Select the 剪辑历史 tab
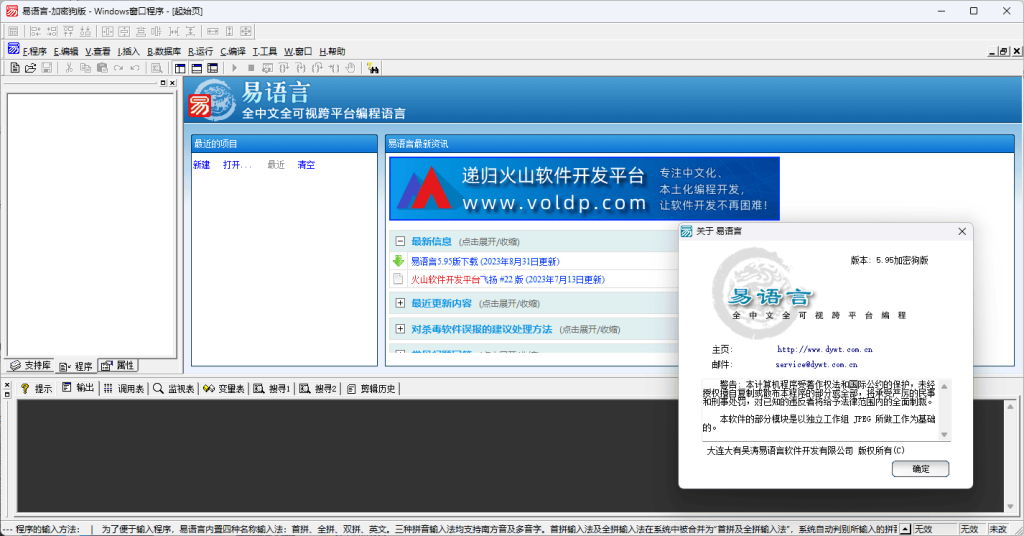 [371, 388]
